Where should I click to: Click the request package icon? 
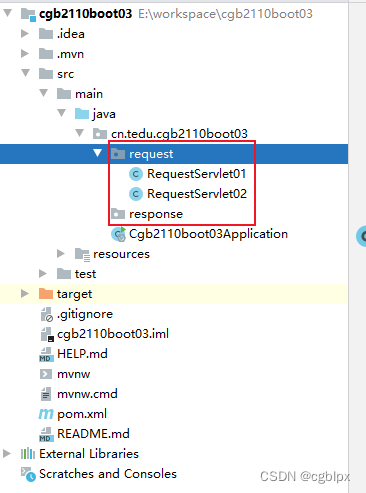click(118, 154)
